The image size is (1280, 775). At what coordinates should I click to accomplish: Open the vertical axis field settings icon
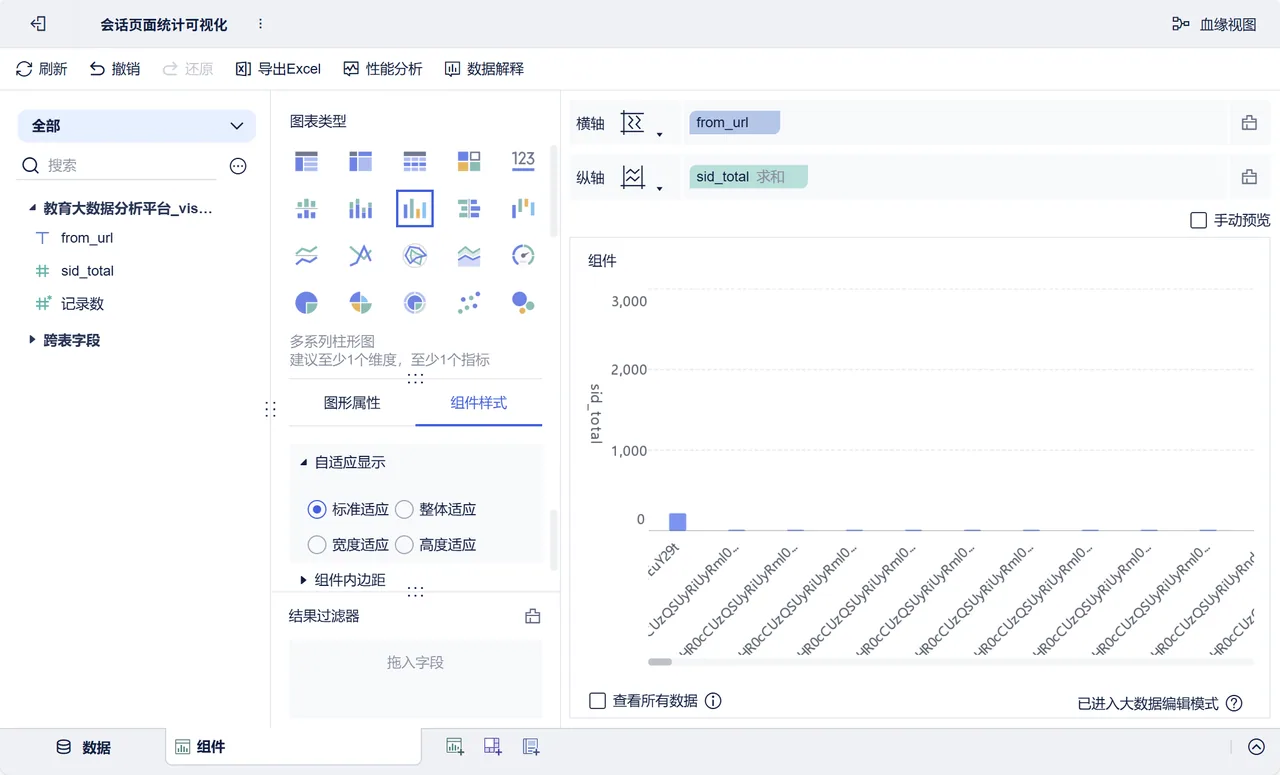pyautogui.click(x=1249, y=177)
